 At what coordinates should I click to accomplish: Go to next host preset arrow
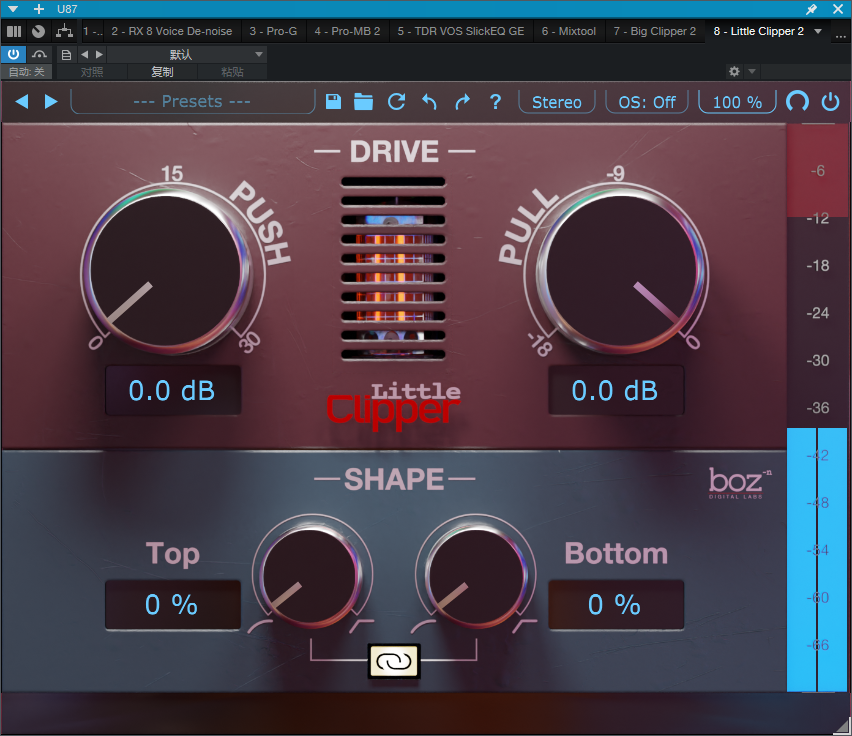point(99,54)
